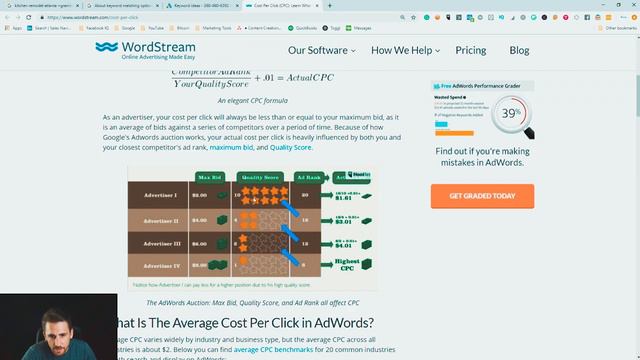640x360 pixels.
Task: Open the QuickBooks bookmark
Action: coord(302,28)
